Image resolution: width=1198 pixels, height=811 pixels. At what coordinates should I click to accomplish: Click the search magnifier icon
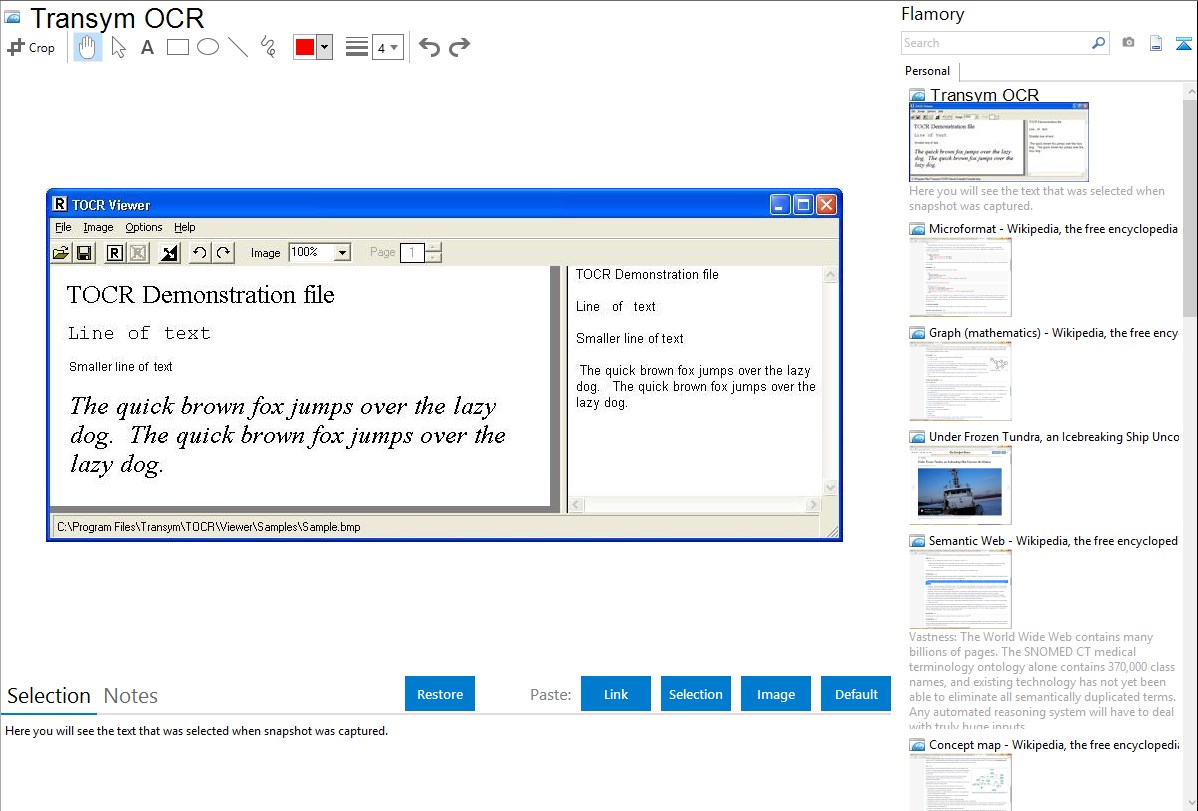1098,44
